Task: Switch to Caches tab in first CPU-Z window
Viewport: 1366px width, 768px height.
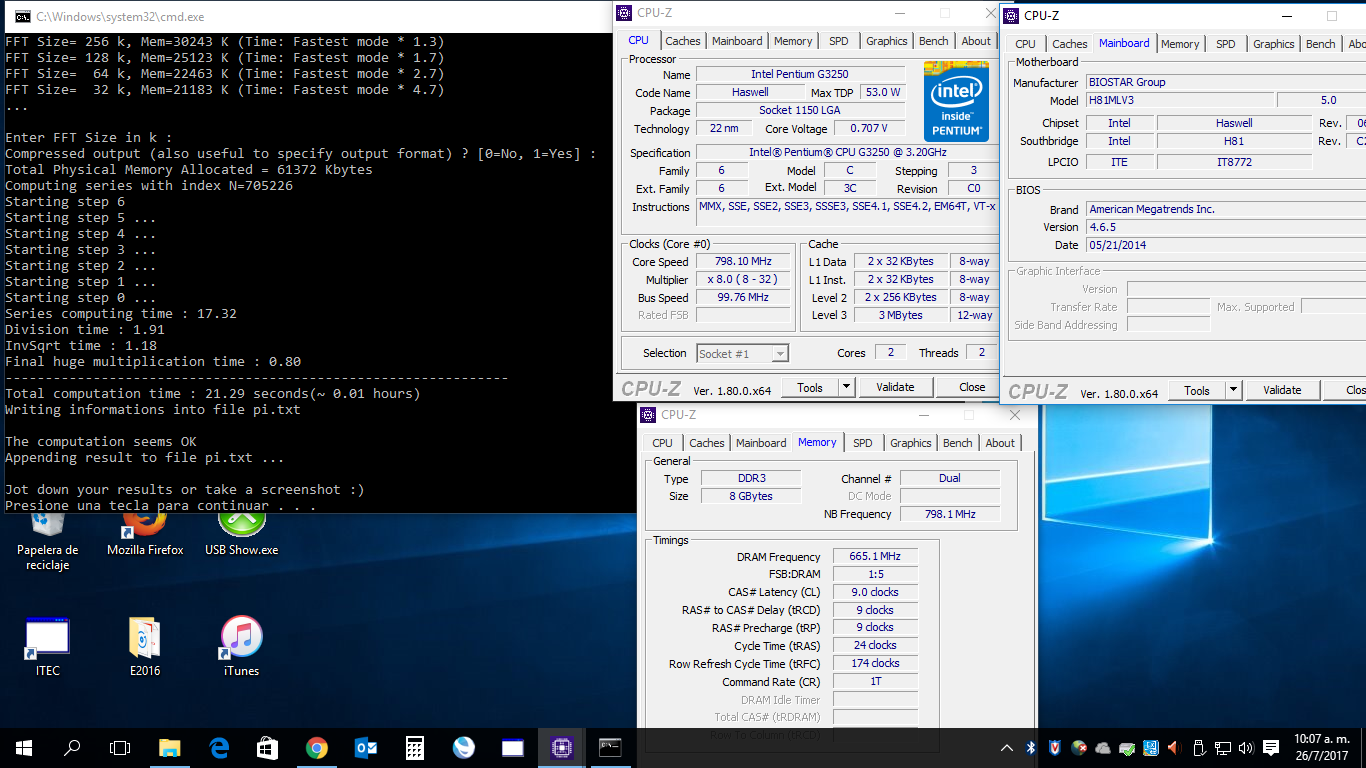Action: [683, 41]
